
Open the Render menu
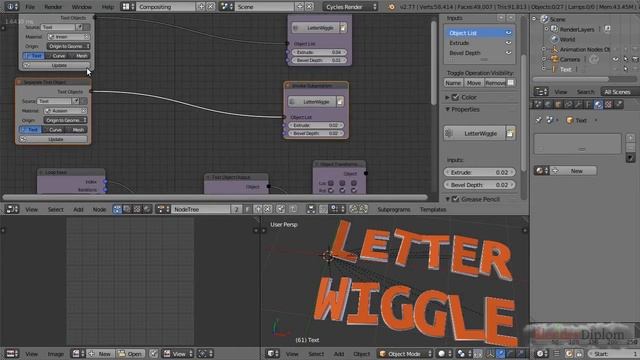(x=53, y=7)
